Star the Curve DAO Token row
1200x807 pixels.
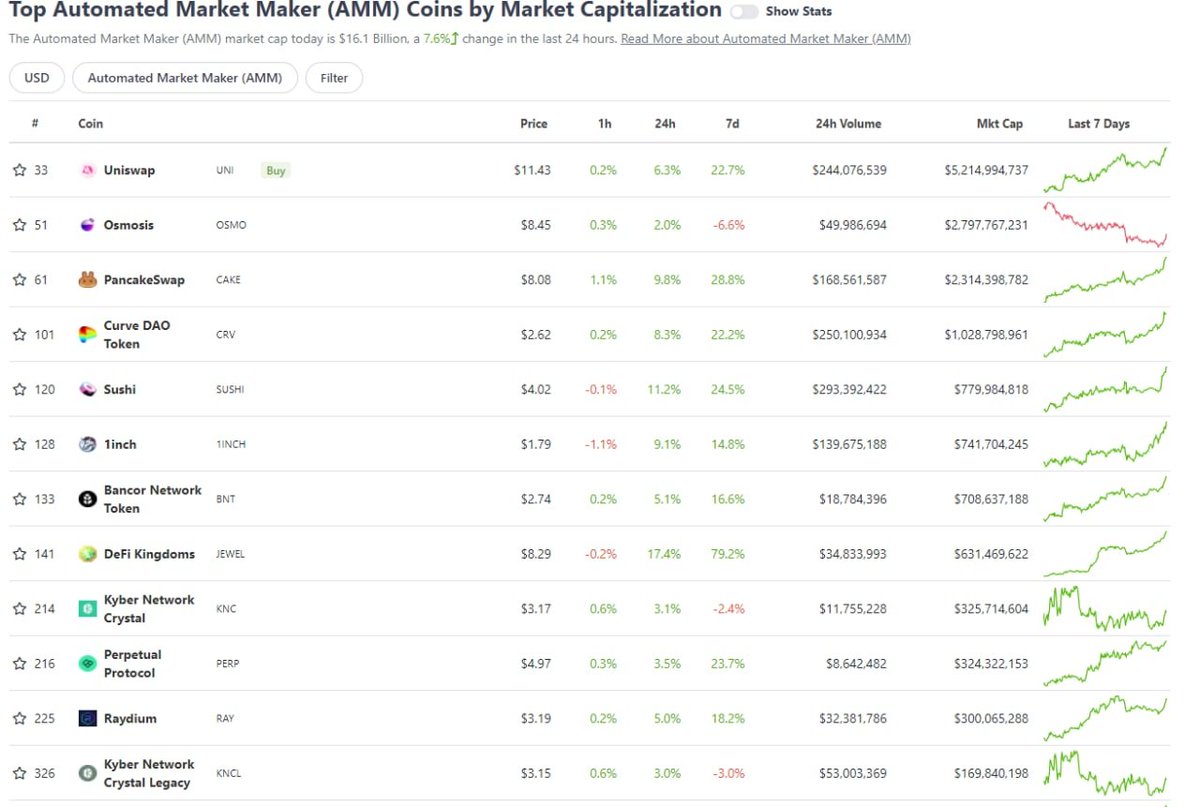click(19, 335)
